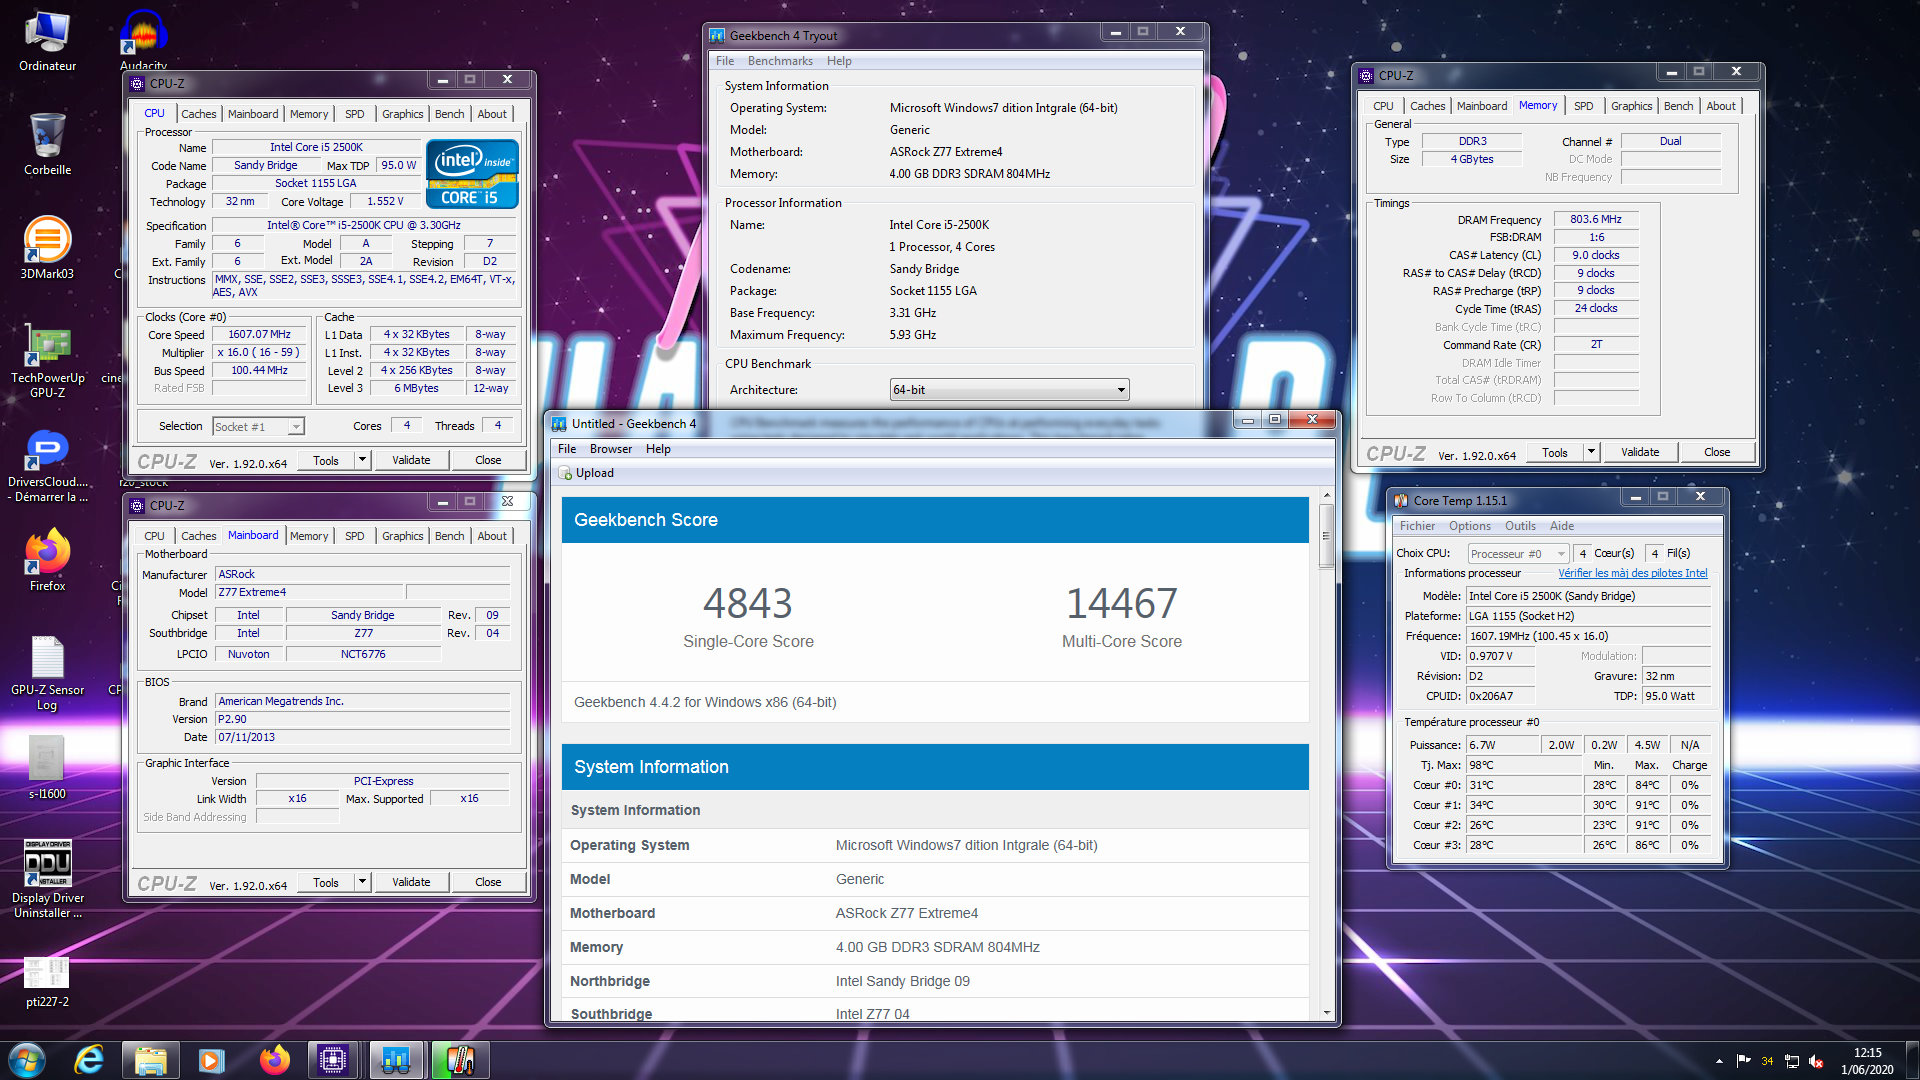The height and width of the screenshot is (1080, 1920).
Task: Open Help menu in Untitled Geekbench window
Action: 658,449
